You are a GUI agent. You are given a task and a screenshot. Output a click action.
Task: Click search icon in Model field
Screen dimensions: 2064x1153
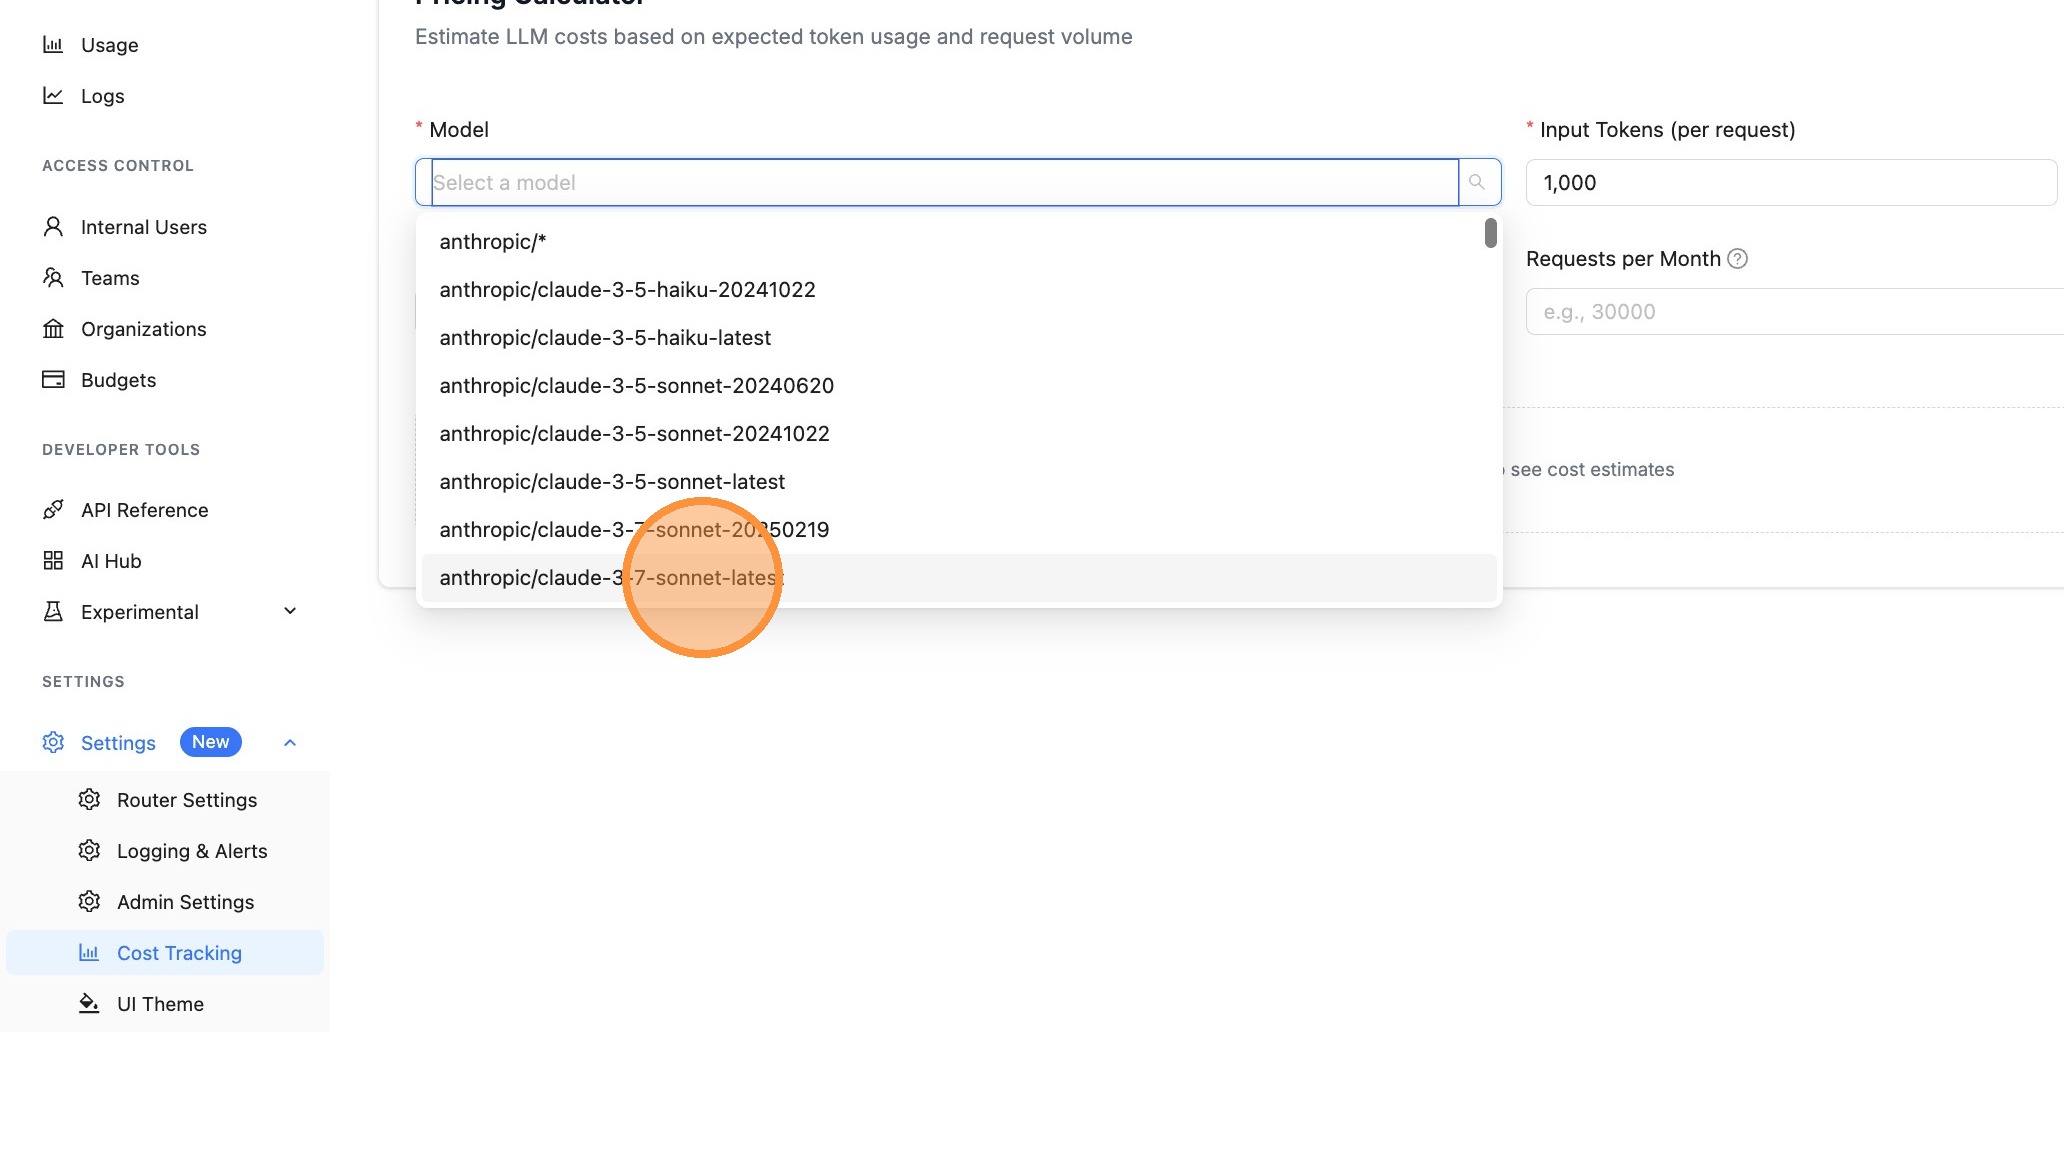(x=1477, y=182)
